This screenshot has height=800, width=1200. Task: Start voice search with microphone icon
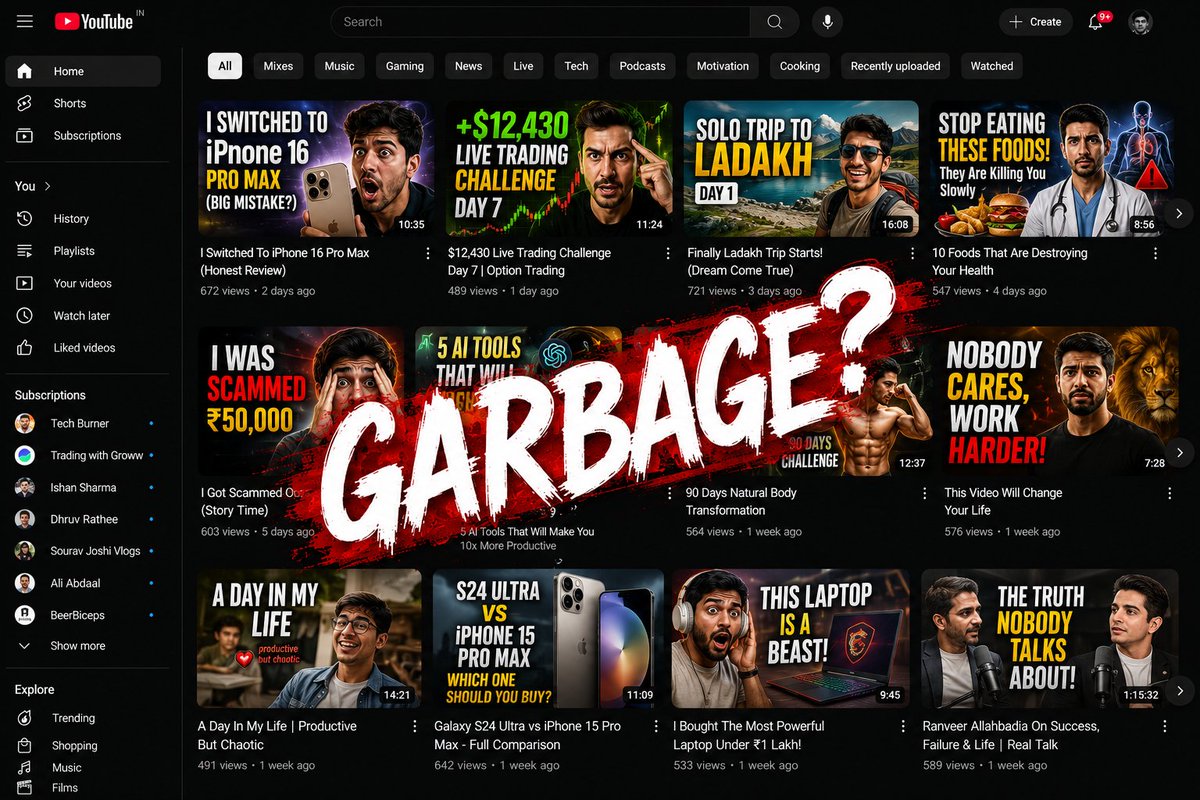(x=827, y=22)
